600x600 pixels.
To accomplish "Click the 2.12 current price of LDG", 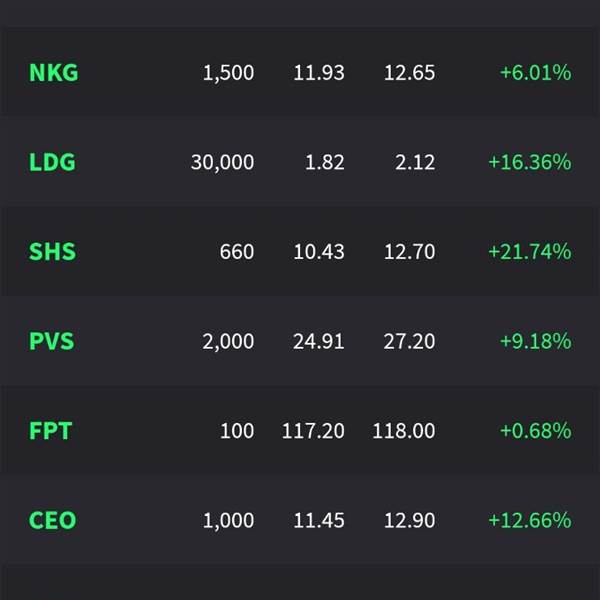I will click(415, 162).
